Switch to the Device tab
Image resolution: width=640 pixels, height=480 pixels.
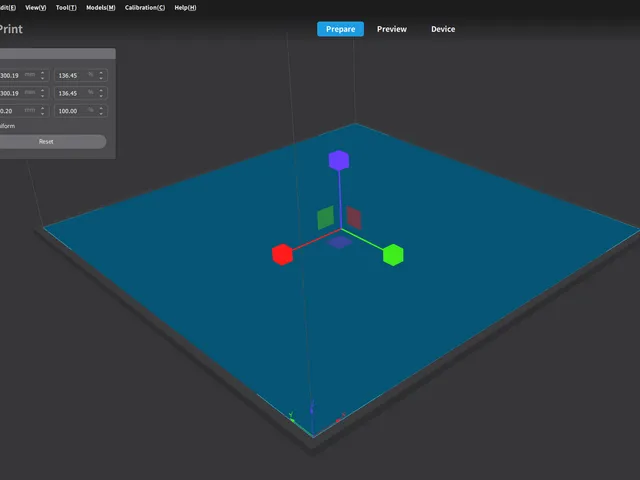(x=443, y=29)
